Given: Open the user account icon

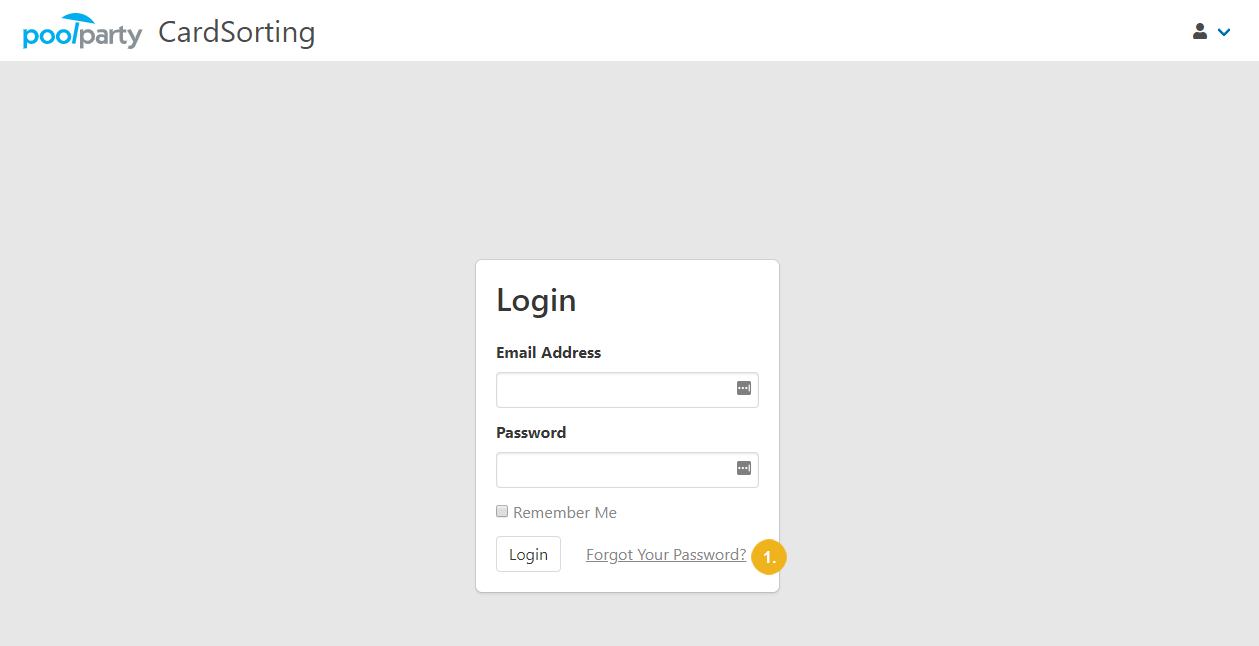Looking at the screenshot, I should pyautogui.click(x=1200, y=31).
